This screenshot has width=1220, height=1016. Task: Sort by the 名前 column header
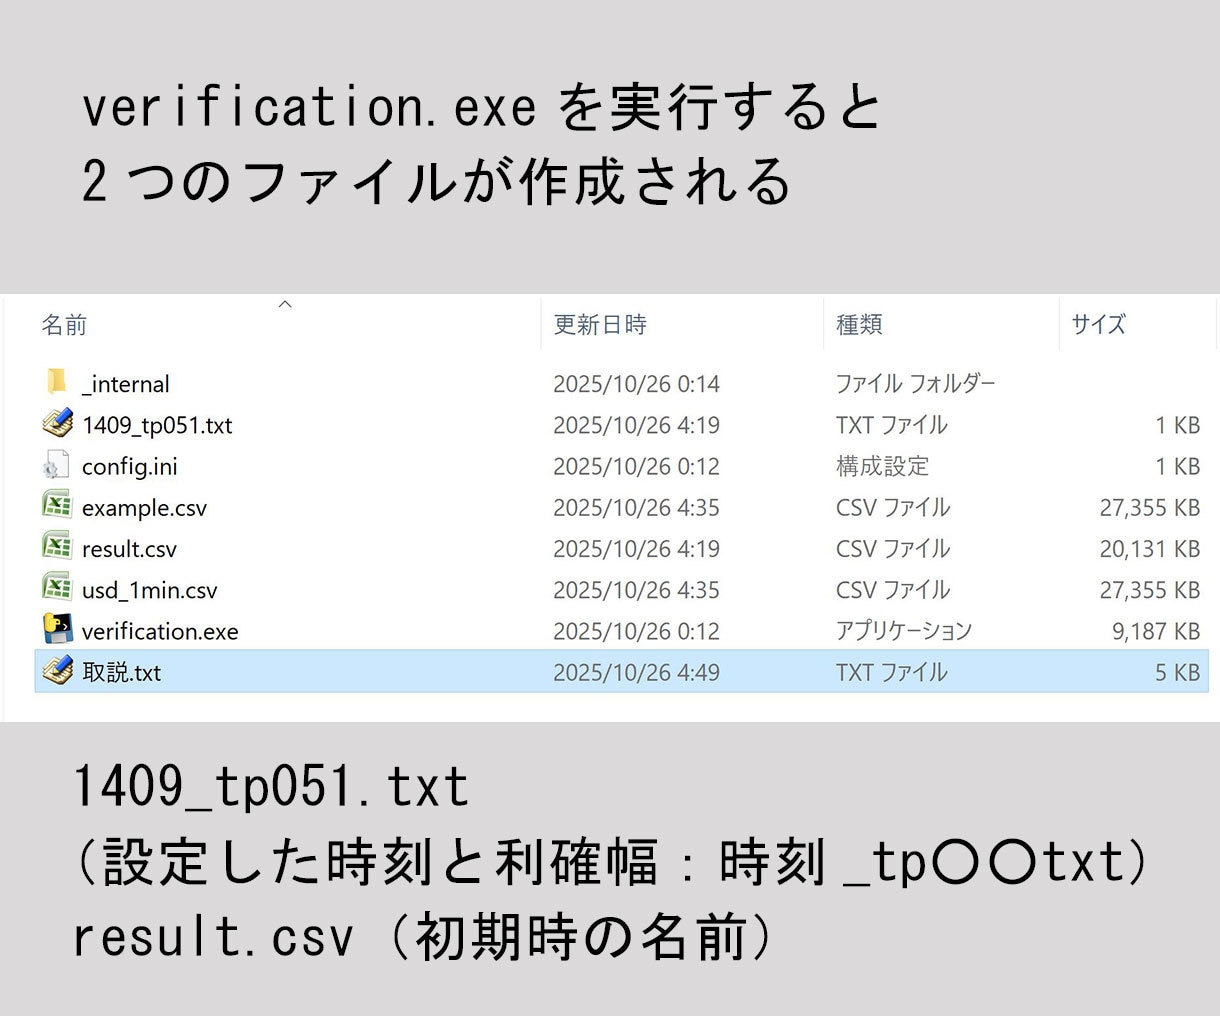coord(64,324)
